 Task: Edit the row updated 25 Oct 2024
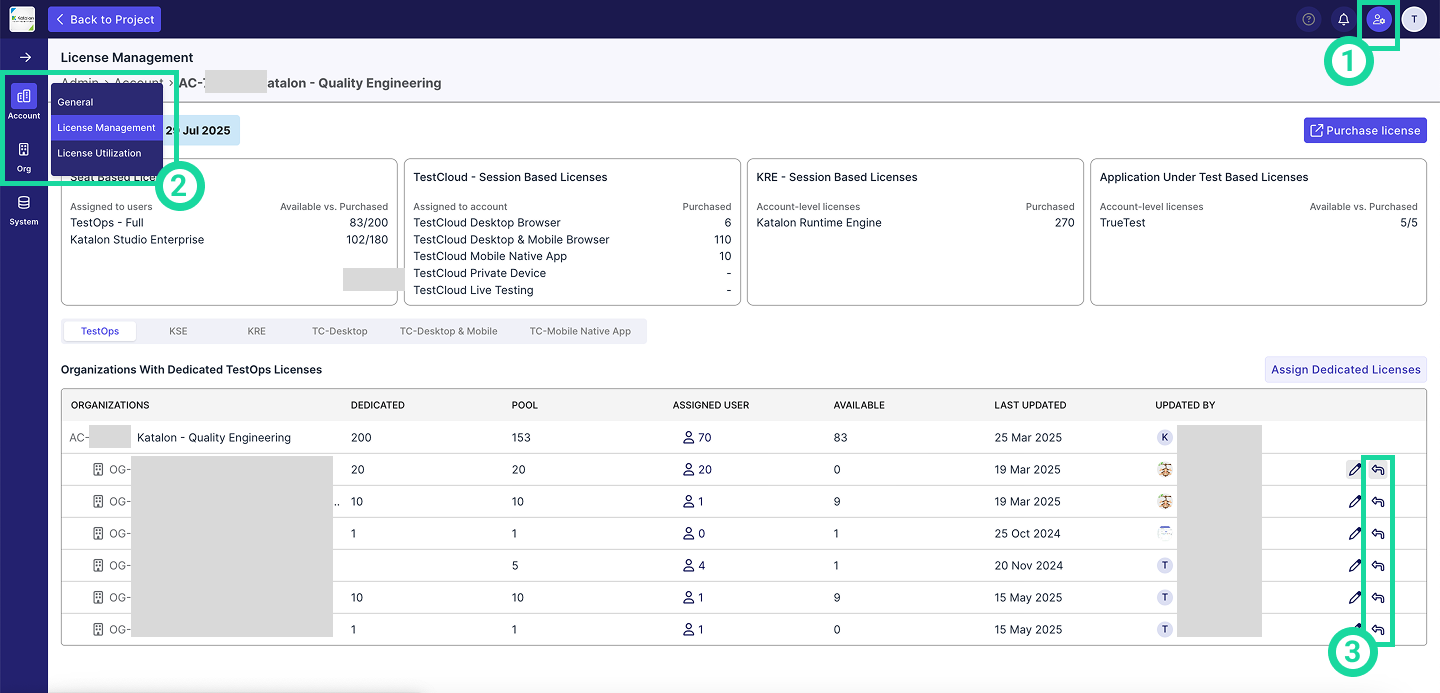[x=1355, y=533]
